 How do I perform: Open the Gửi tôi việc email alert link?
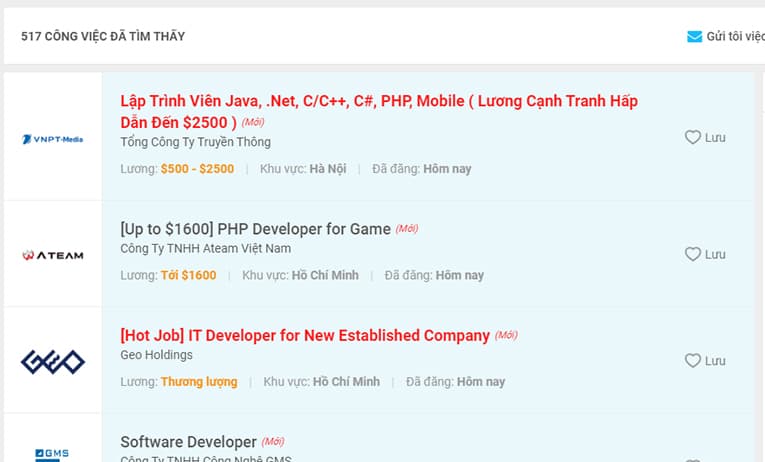(x=735, y=36)
